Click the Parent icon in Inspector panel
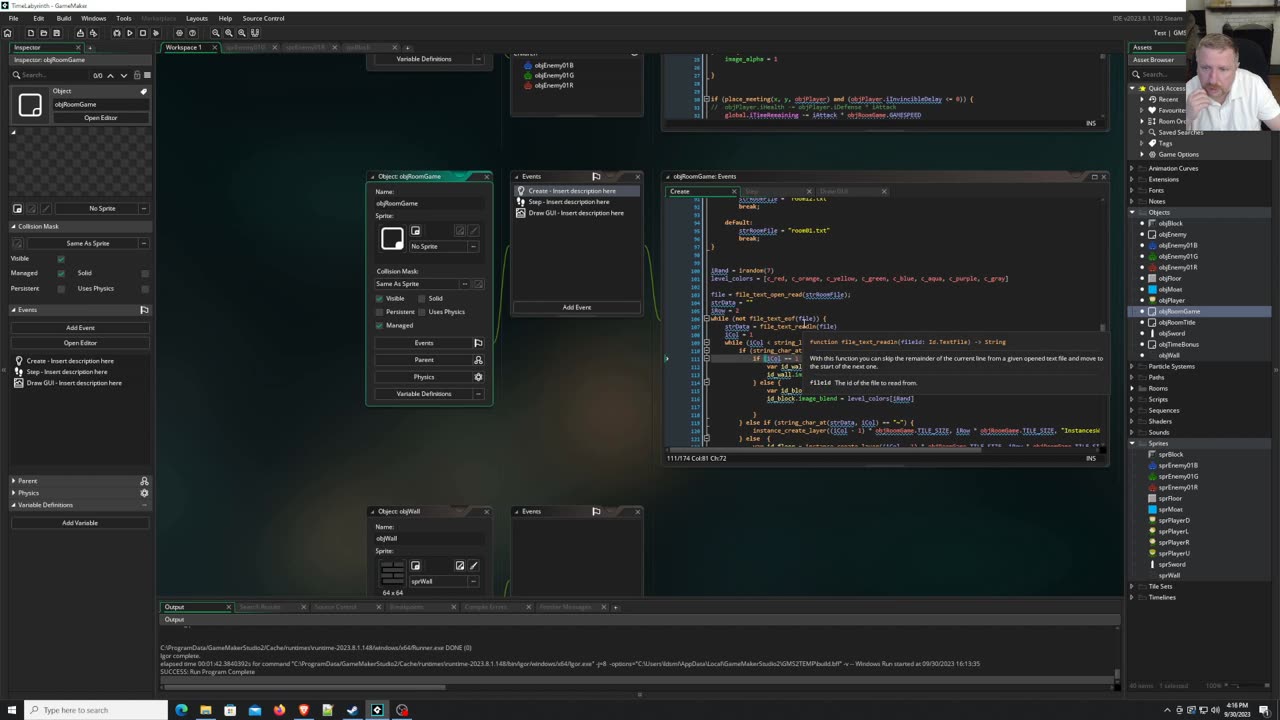Image resolution: width=1280 pixels, height=720 pixels. click(144, 481)
